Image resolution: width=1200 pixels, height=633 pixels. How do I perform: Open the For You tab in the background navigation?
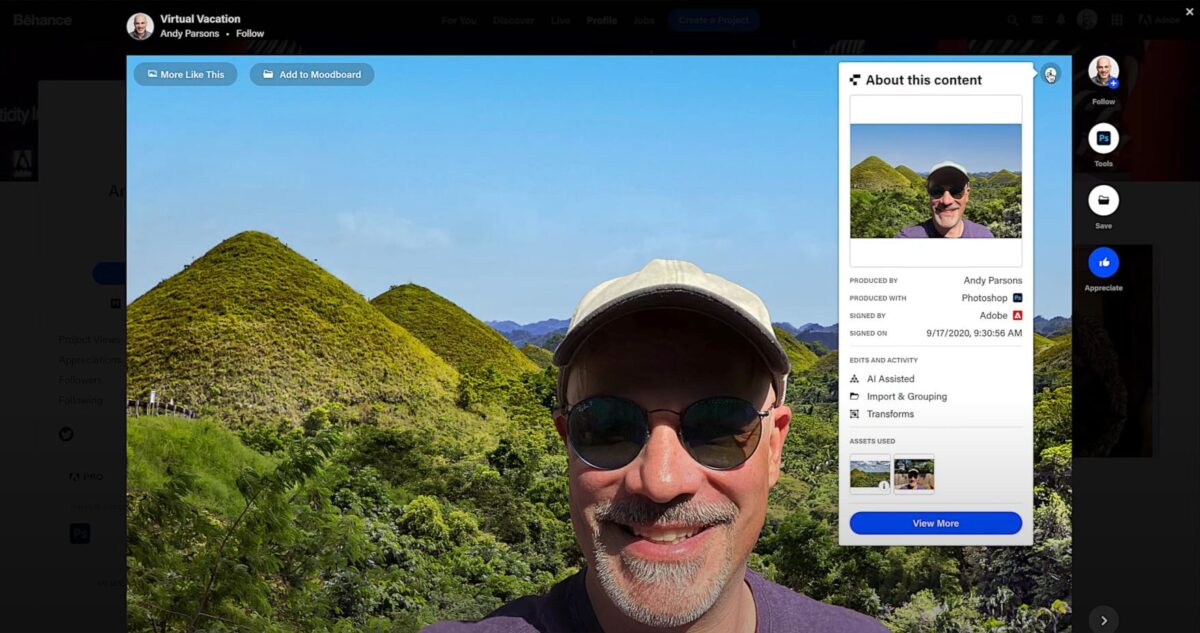pos(459,20)
